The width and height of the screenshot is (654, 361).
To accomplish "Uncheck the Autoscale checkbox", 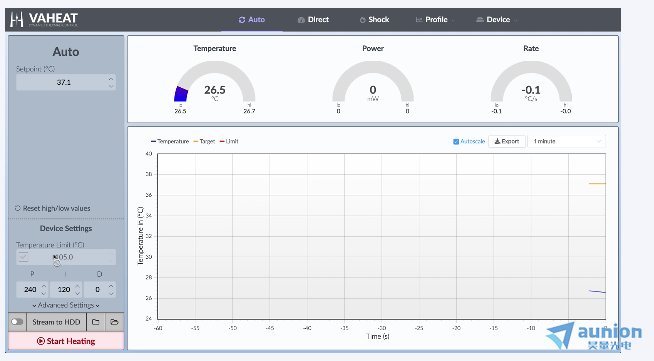I will pos(456,142).
